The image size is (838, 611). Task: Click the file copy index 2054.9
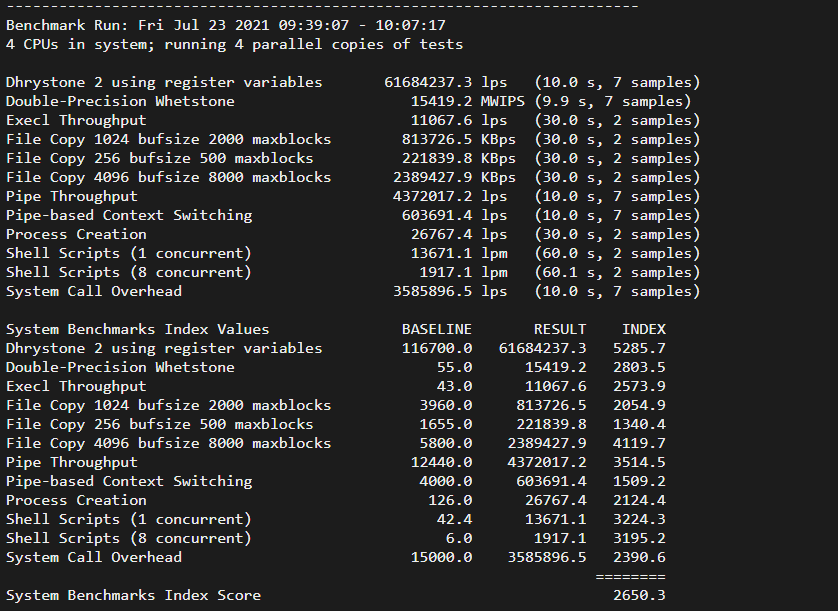coord(639,405)
